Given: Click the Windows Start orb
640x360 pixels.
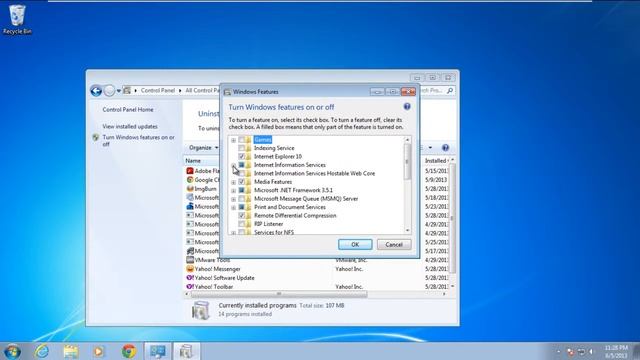Looking at the screenshot, I should point(12,351).
